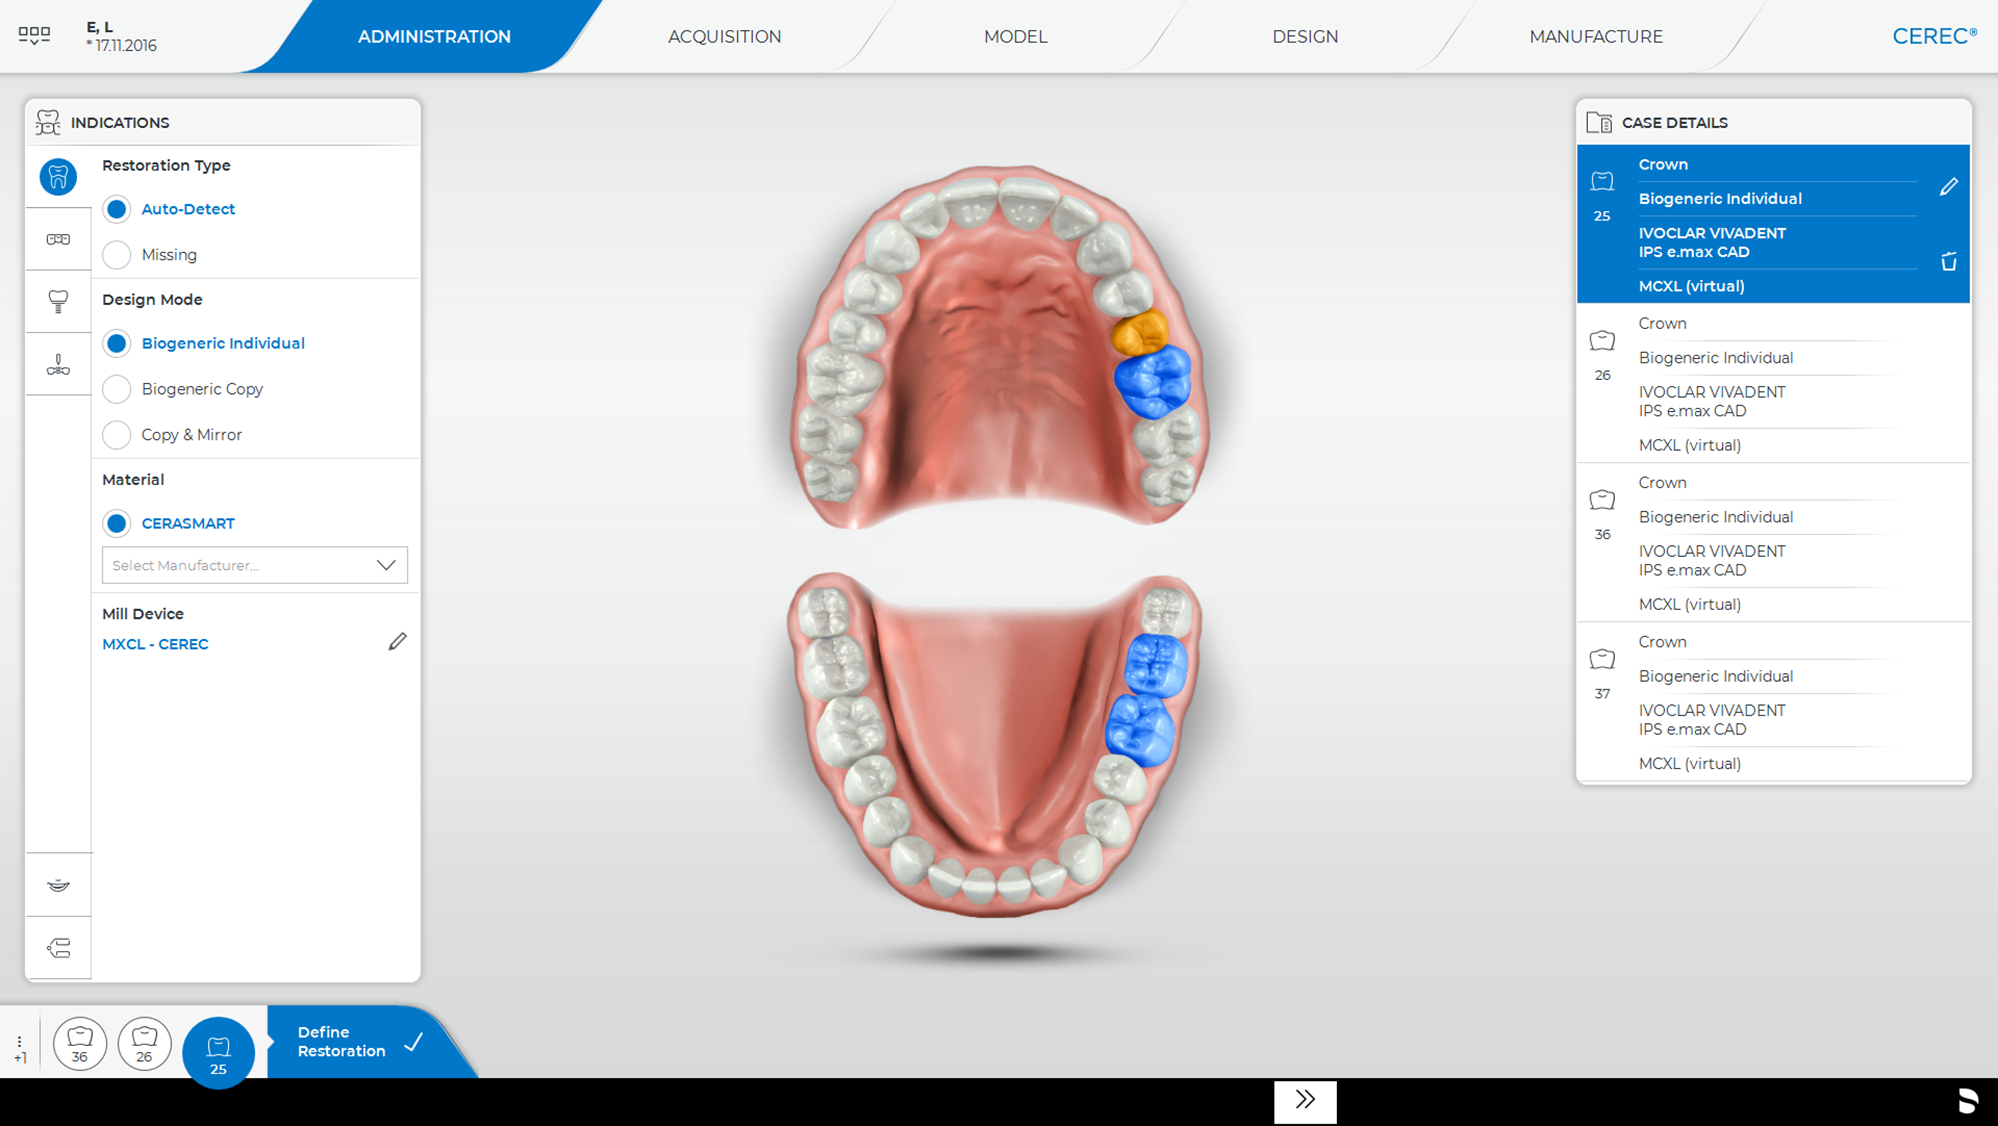Click the implant scan icon in sidebar
This screenshot has width=1998, height=1126.
coord(58,365)
